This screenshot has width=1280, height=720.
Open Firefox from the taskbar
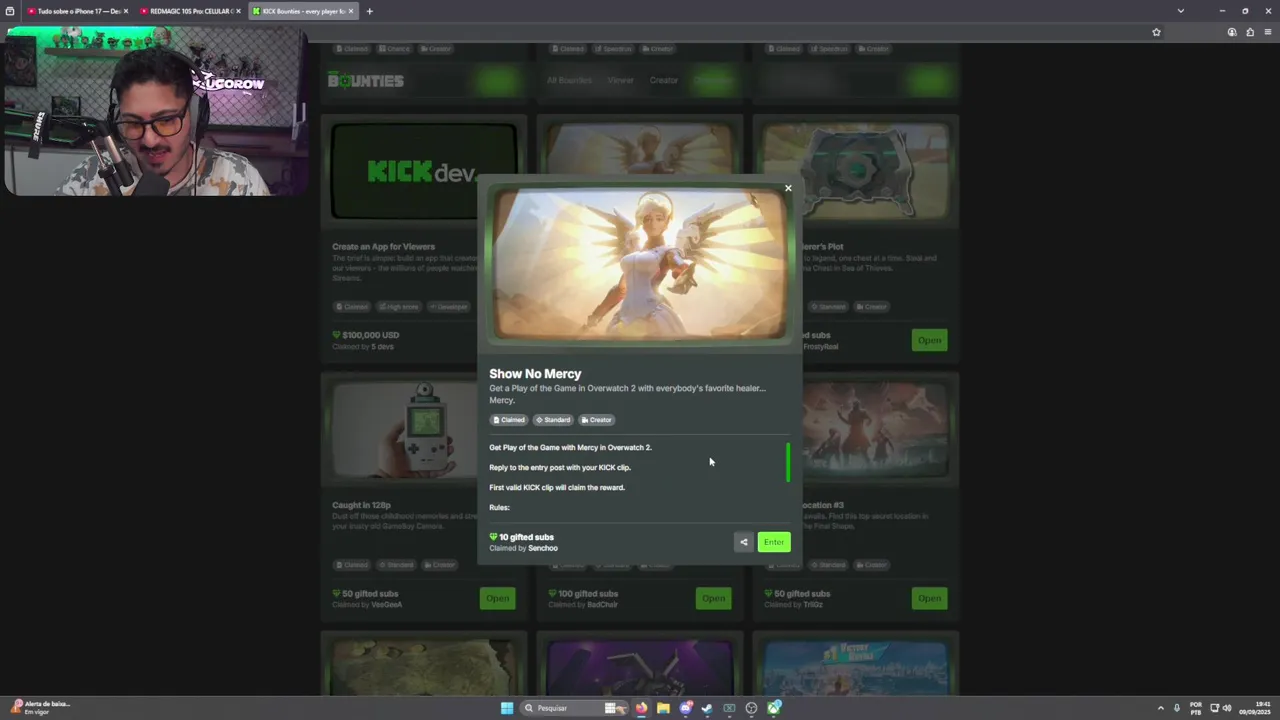point(641,708)
